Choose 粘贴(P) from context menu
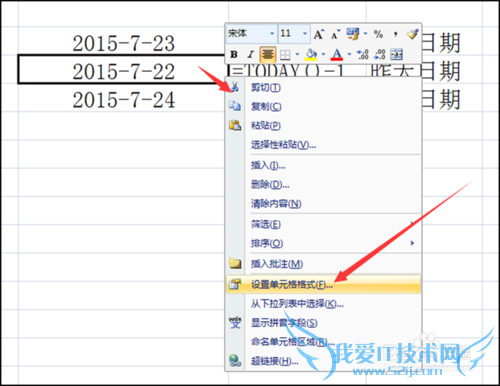This screenshot has width=500, height=386. [x=323, y=126]
